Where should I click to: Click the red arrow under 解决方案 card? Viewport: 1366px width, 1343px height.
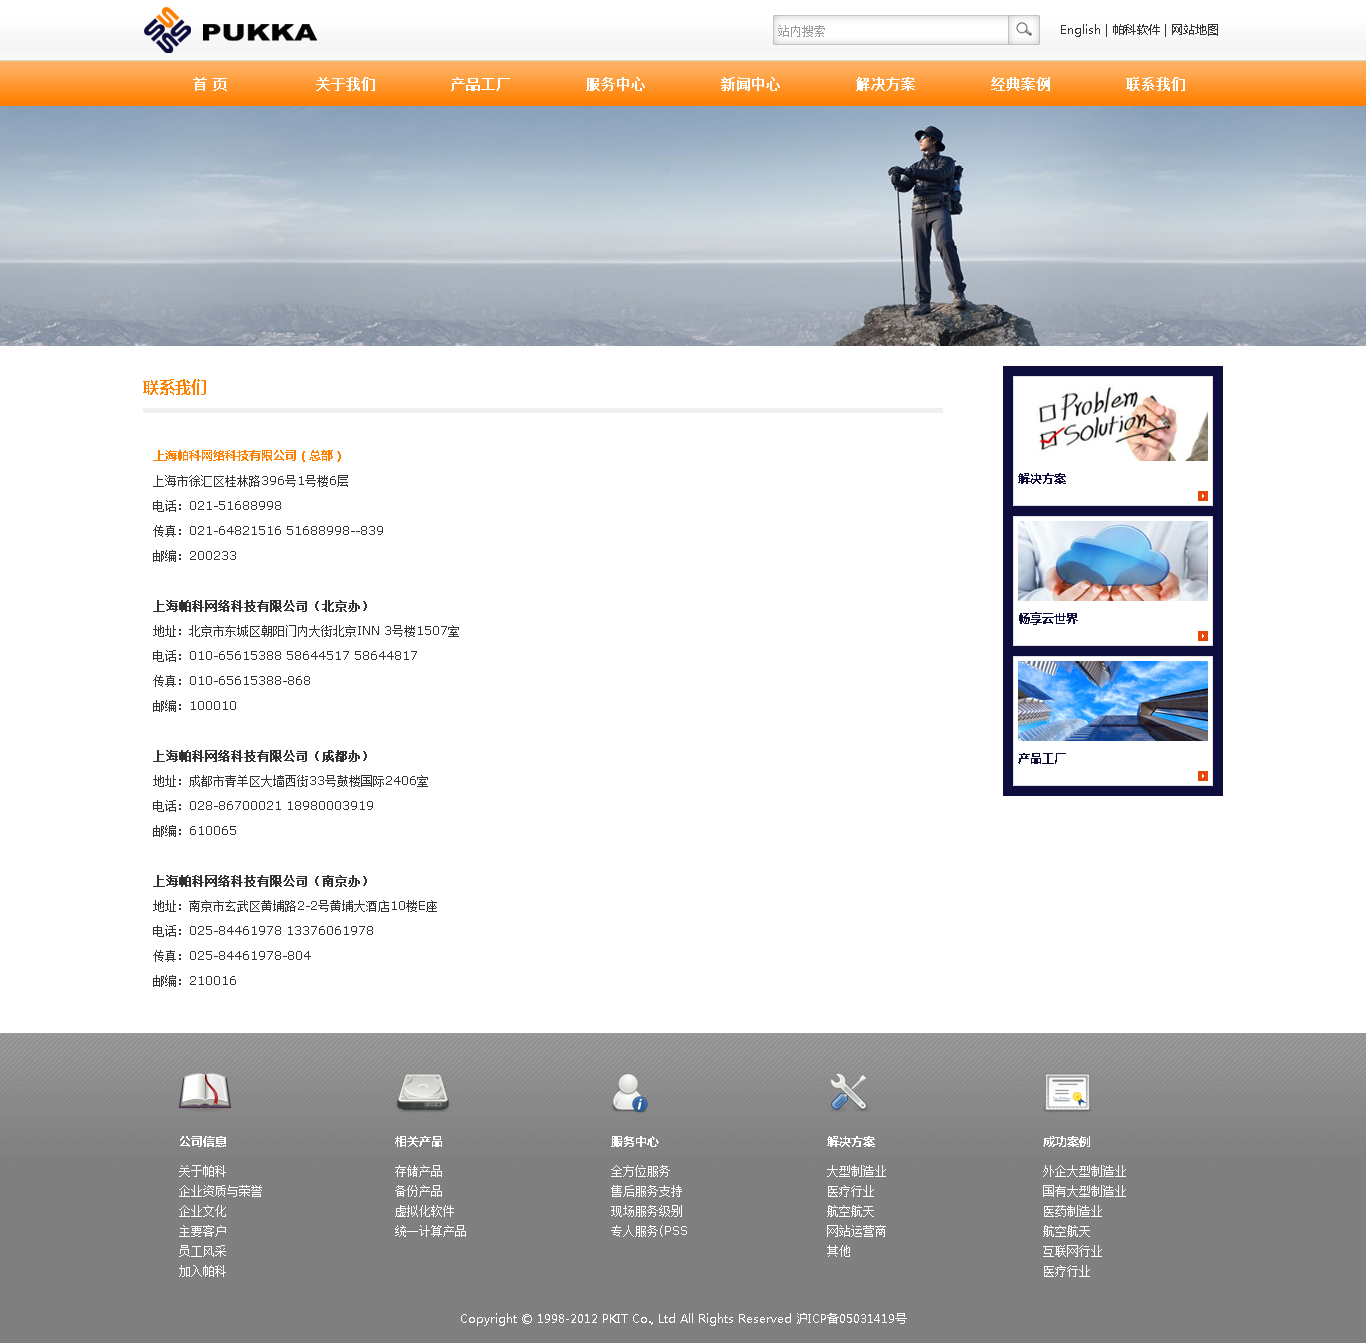click(x=1202, y=496)
